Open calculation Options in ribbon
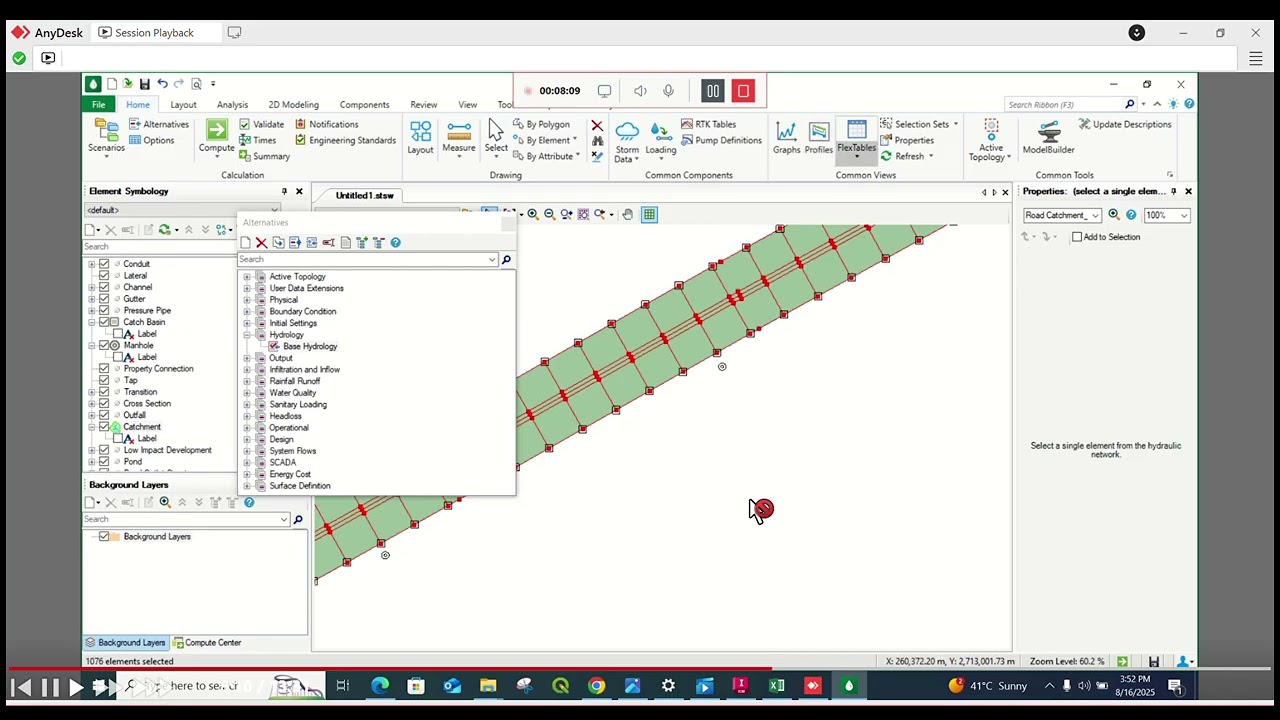This screenshot has width=1280, height=720. click(151, 140)
